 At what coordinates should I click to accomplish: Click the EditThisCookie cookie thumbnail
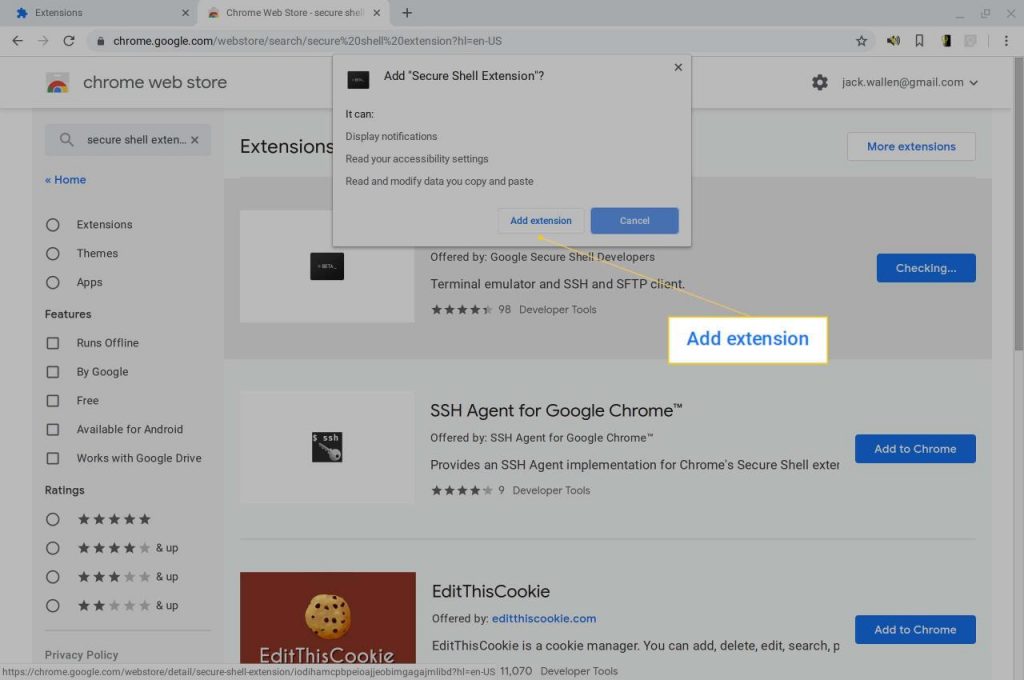tap(327, 617)
